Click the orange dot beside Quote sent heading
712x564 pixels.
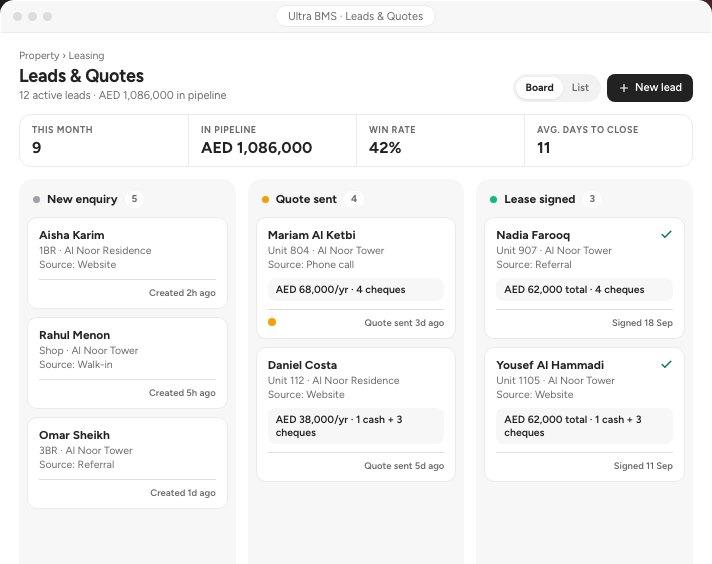tap(266, 199)
